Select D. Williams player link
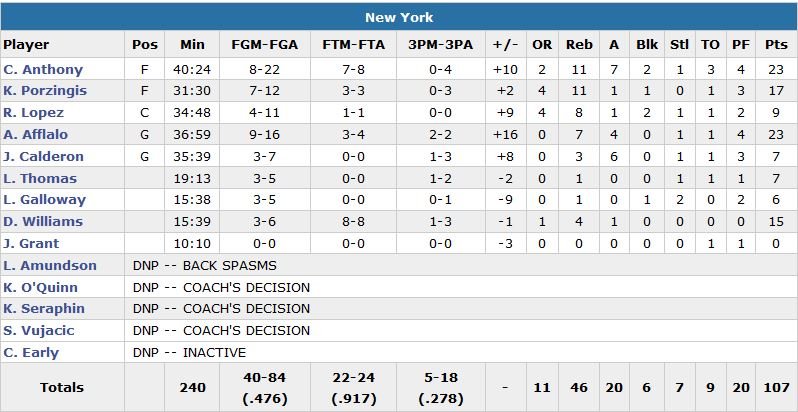This screenshot has height=412, width=798. point(43,222)
